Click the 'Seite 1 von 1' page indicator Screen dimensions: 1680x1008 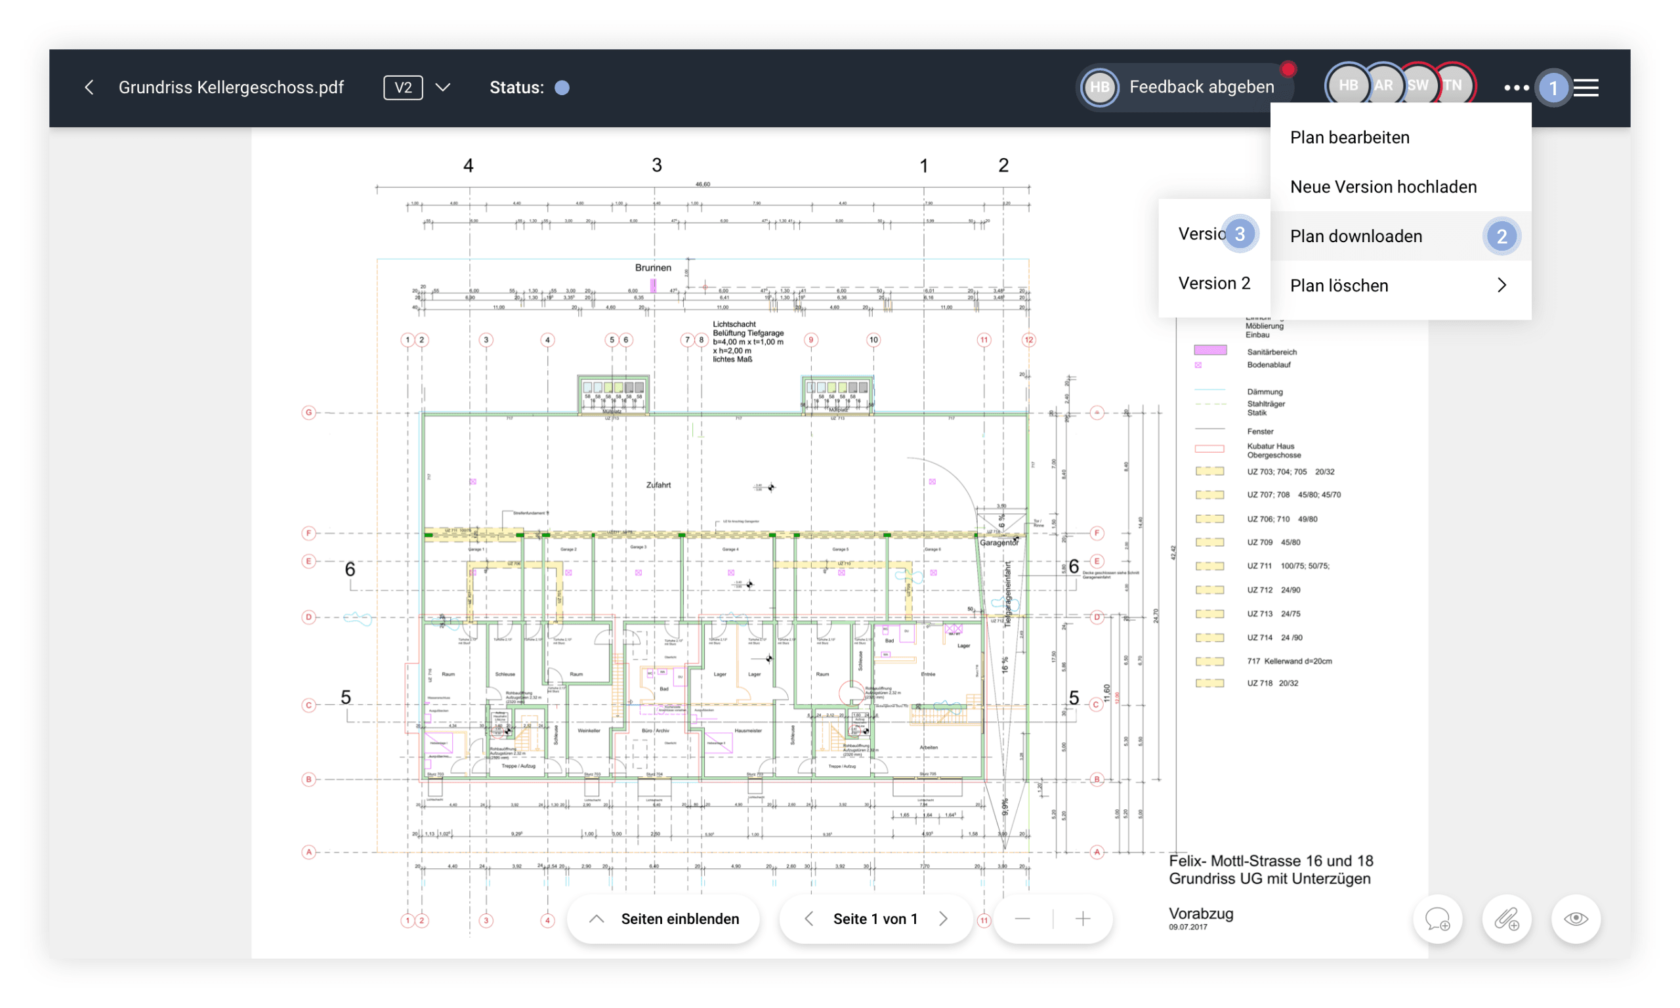tap(875, 919)
